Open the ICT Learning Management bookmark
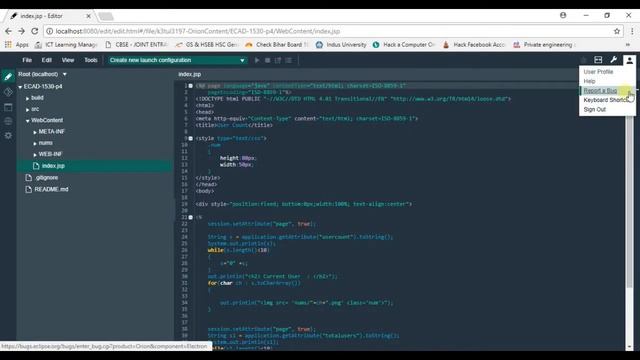The image size is (640, 360). (66, 44)
